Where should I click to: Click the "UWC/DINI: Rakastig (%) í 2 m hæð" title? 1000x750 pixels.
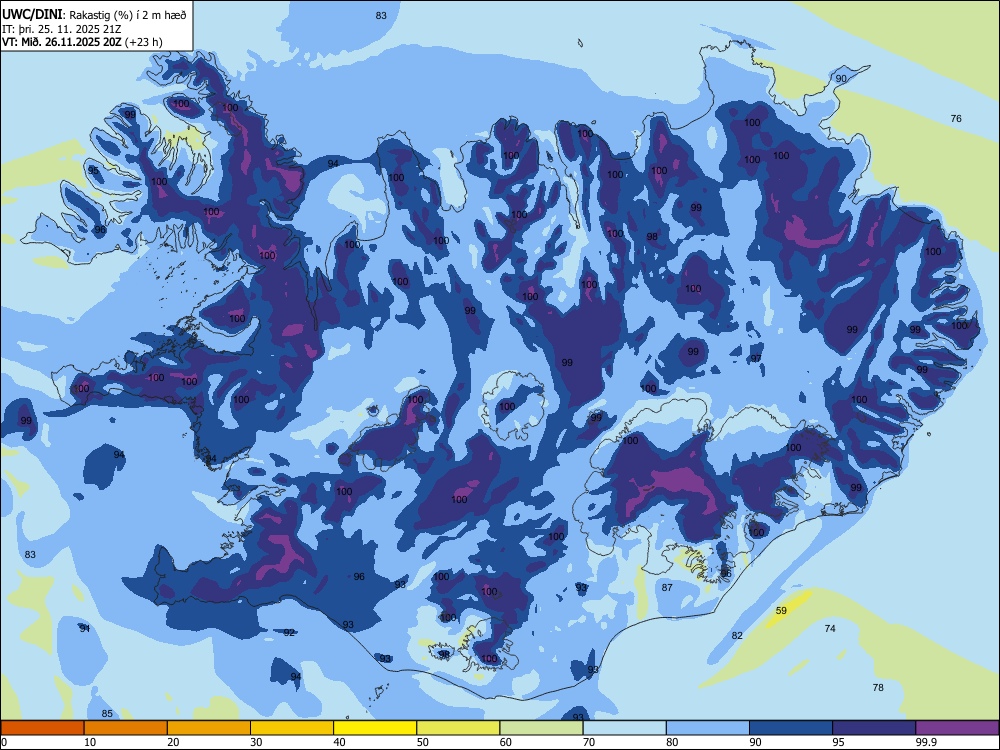point(94,15)
